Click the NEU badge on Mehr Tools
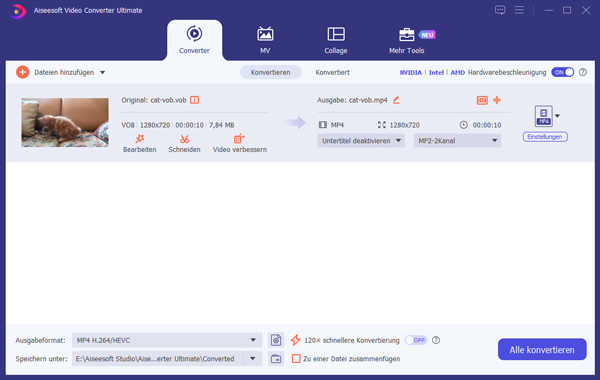The image size is (600, 380). click(427, 35)
